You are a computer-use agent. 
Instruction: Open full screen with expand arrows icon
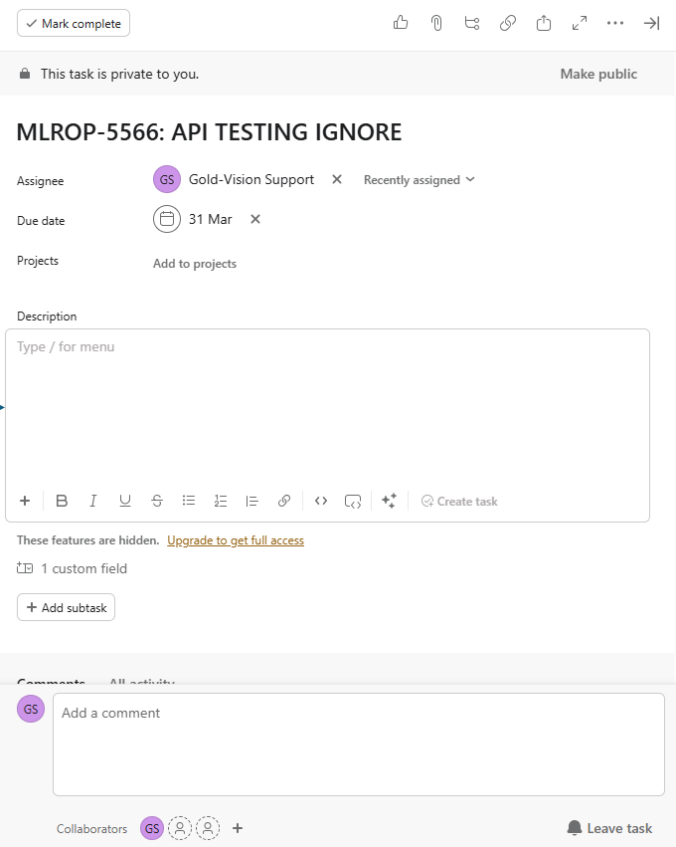pyautogui.click(x=579, y=23)
